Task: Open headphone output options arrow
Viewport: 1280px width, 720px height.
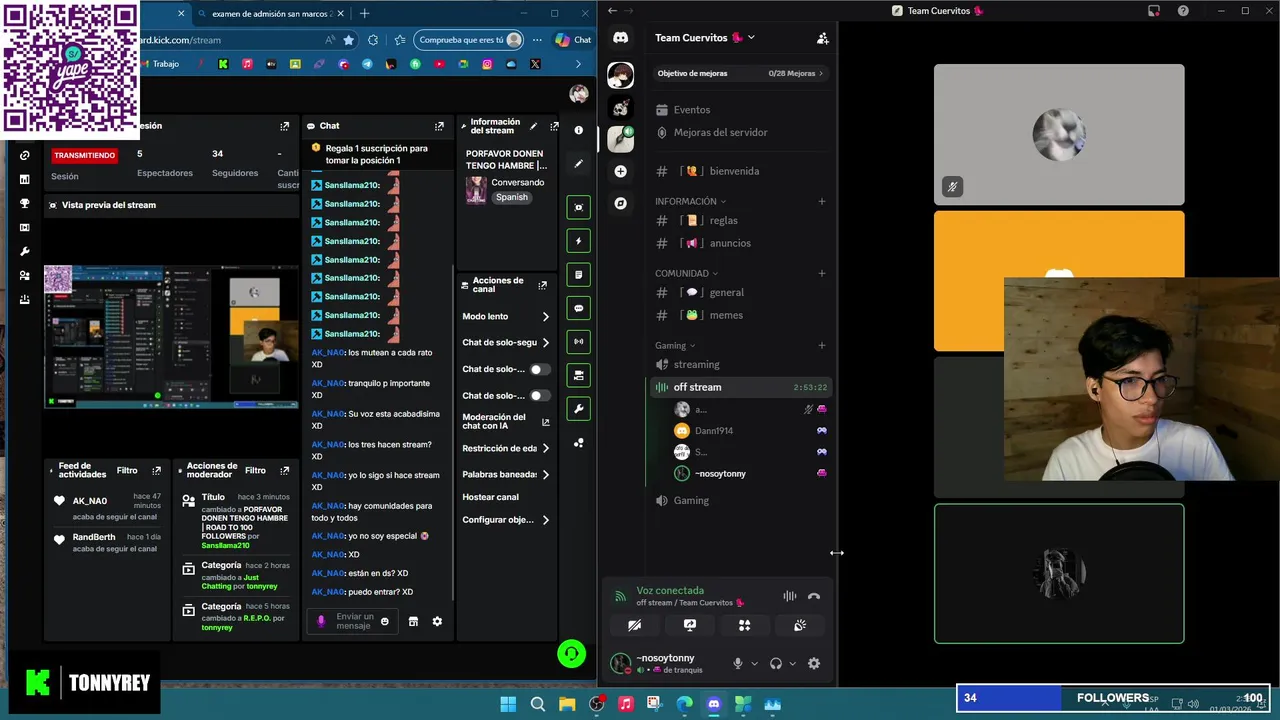Action: tap(792, 663)
